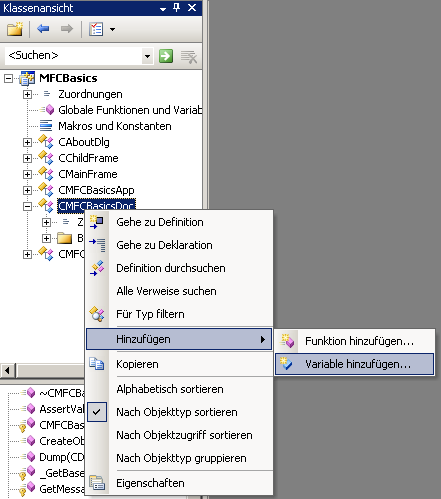Collapse the MFCBasics project node
This screenshot has width=441, height=499.
[x=9, y=79]
